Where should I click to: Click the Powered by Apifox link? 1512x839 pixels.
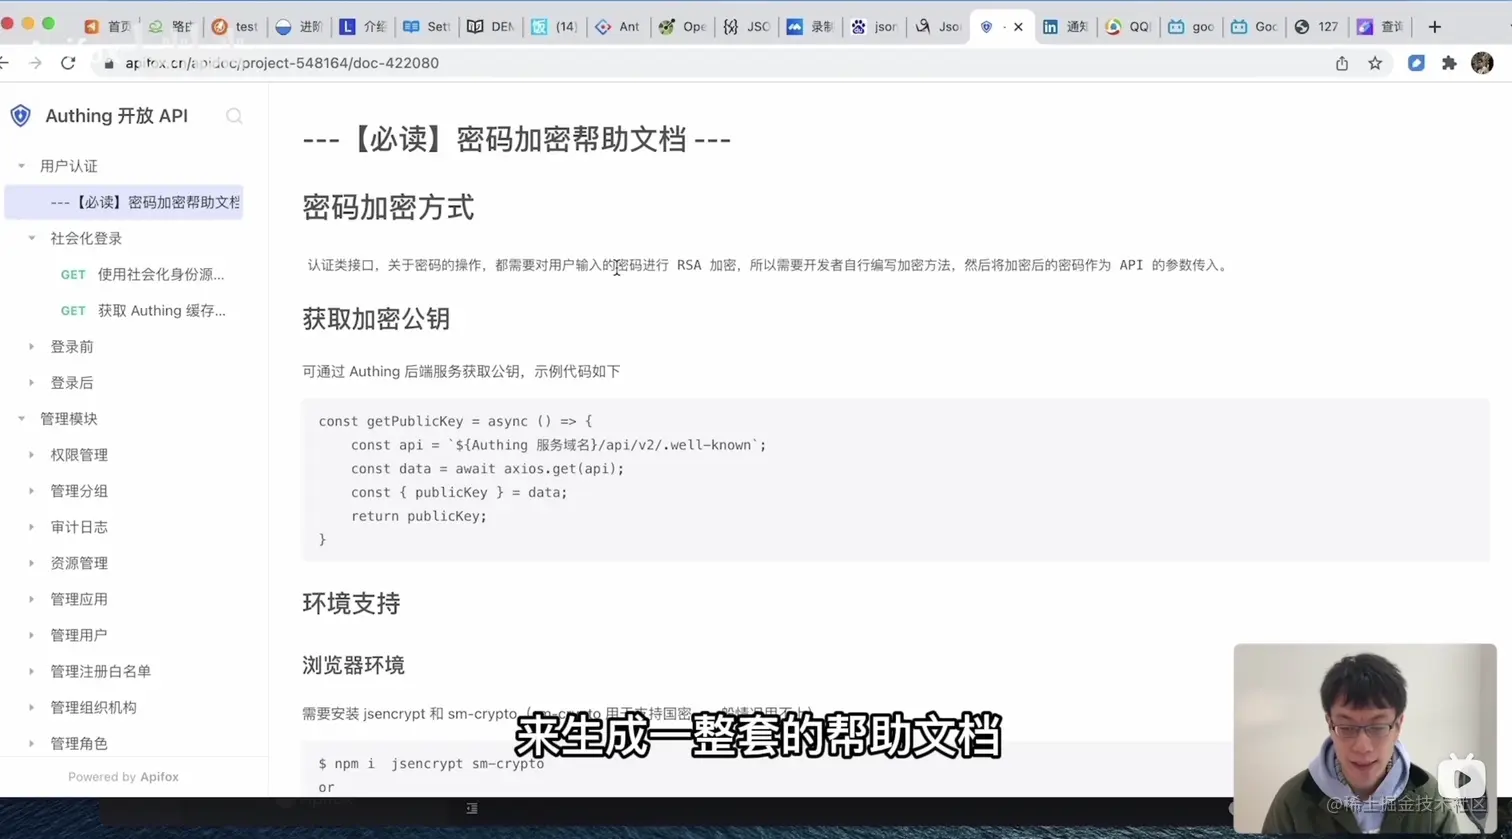click(x=123, y=777)
